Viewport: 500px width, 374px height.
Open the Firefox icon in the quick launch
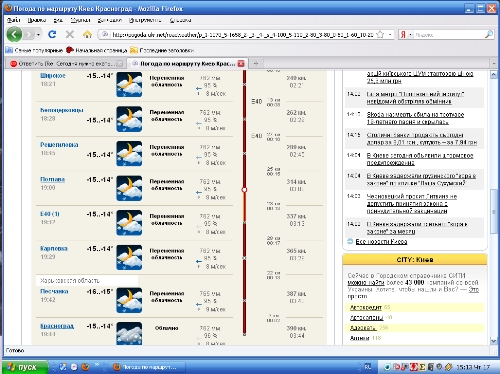click(86, 367)
